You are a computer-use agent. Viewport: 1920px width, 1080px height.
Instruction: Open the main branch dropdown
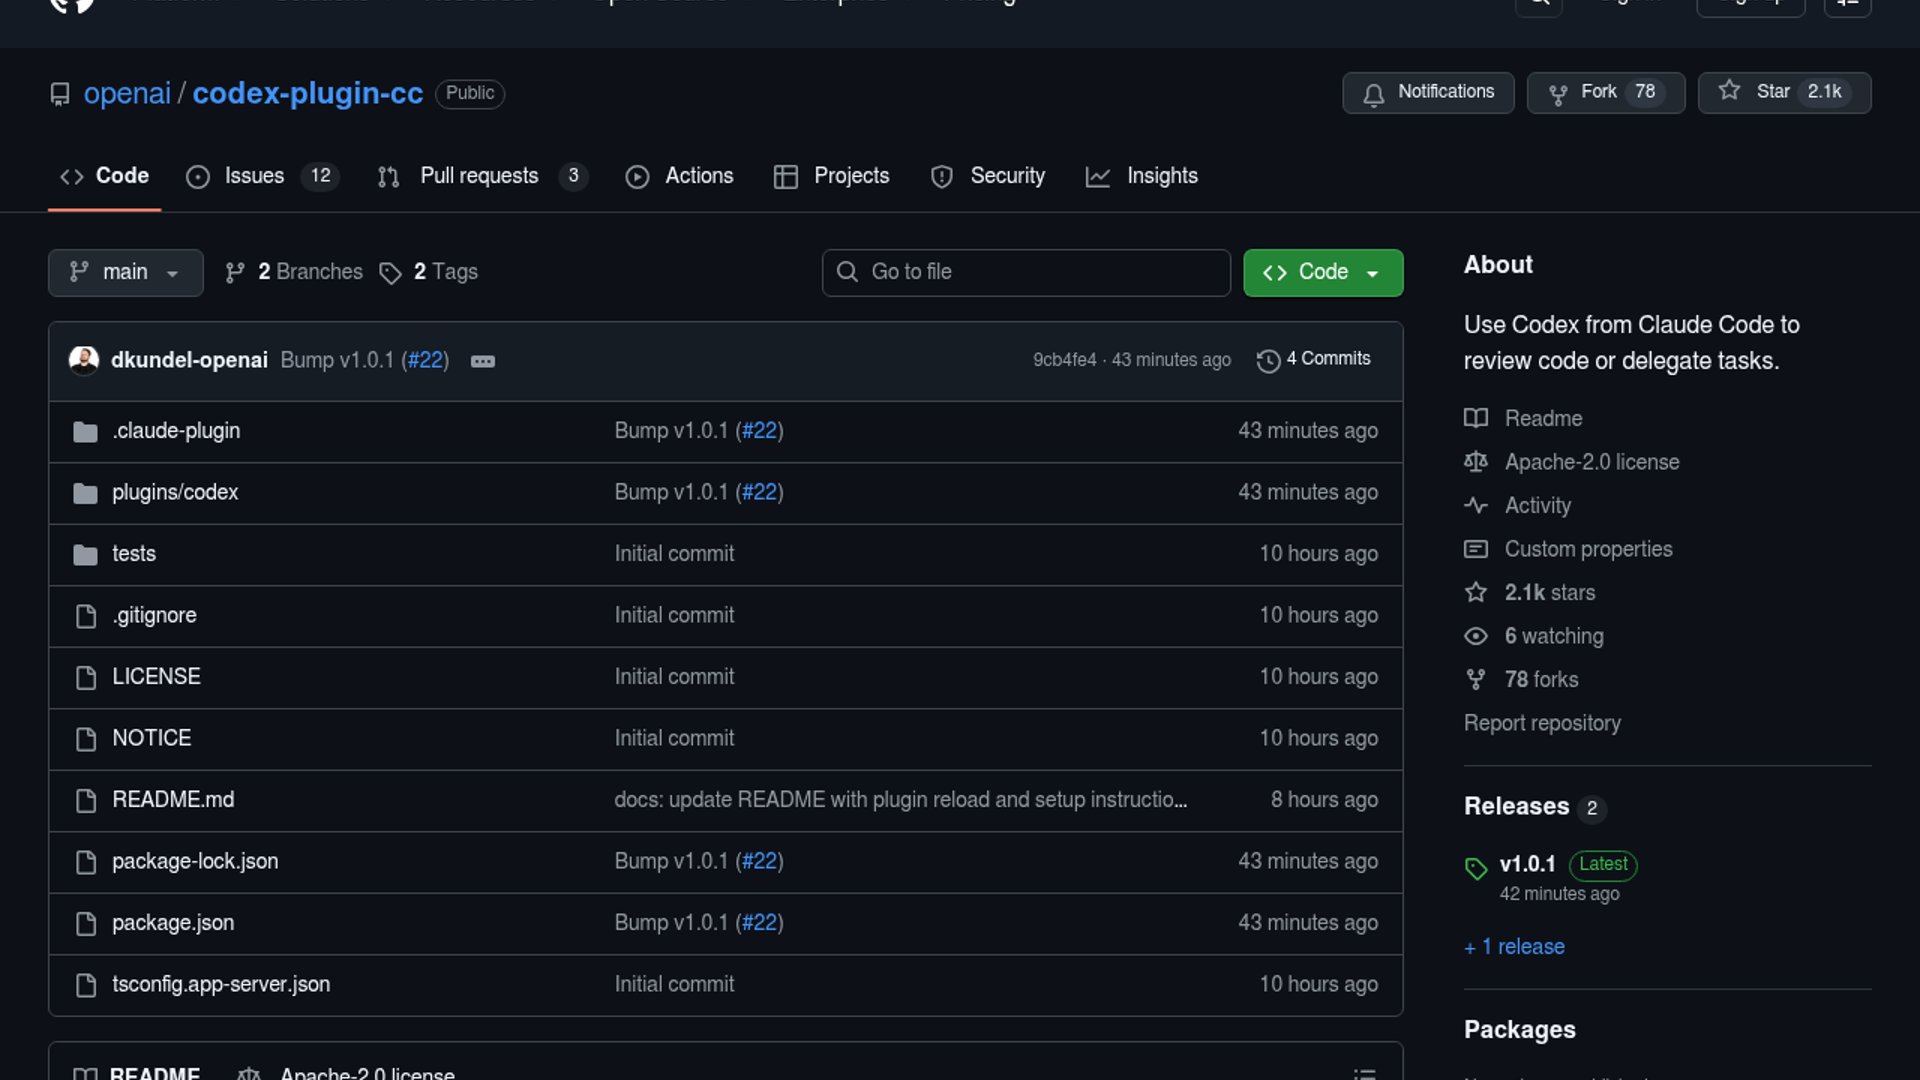[125, 272]
